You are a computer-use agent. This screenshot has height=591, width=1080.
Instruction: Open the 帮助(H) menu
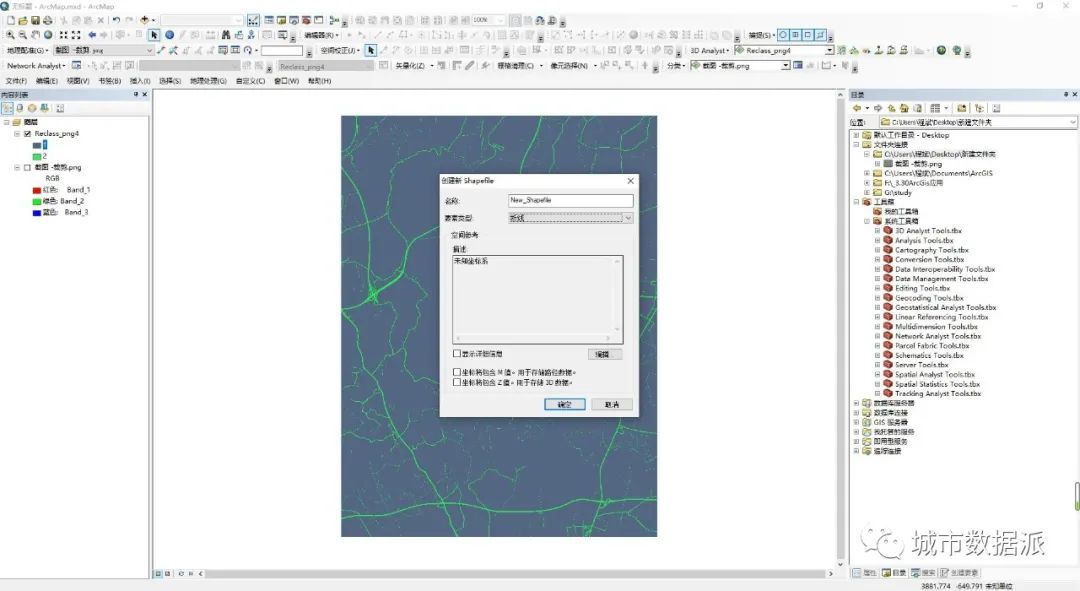coord(320,81)
